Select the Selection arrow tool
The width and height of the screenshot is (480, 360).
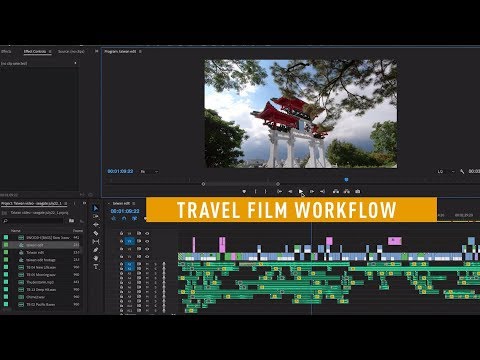click(96, 208)
